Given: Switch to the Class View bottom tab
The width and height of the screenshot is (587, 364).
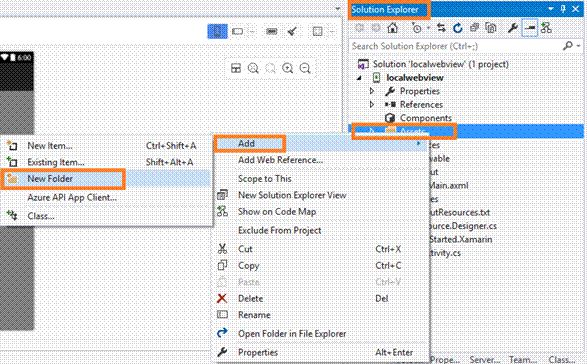Looking at the screenshot, I should click(x=562, y=360).
